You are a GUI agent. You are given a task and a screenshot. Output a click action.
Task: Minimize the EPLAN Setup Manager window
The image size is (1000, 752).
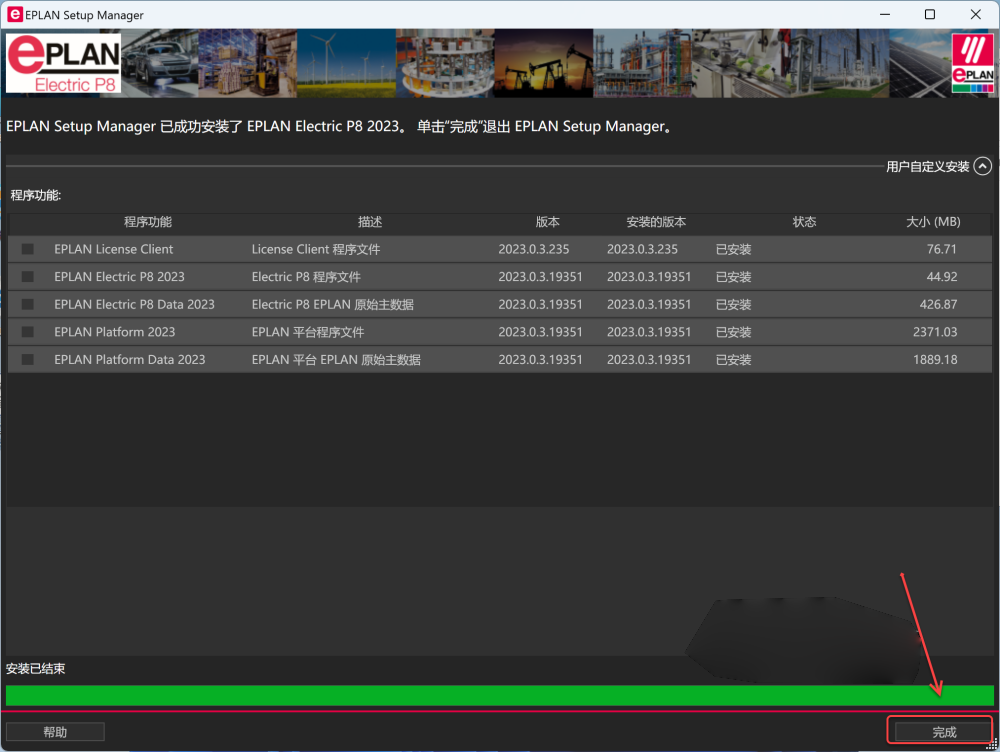click(x=884, y=15)
